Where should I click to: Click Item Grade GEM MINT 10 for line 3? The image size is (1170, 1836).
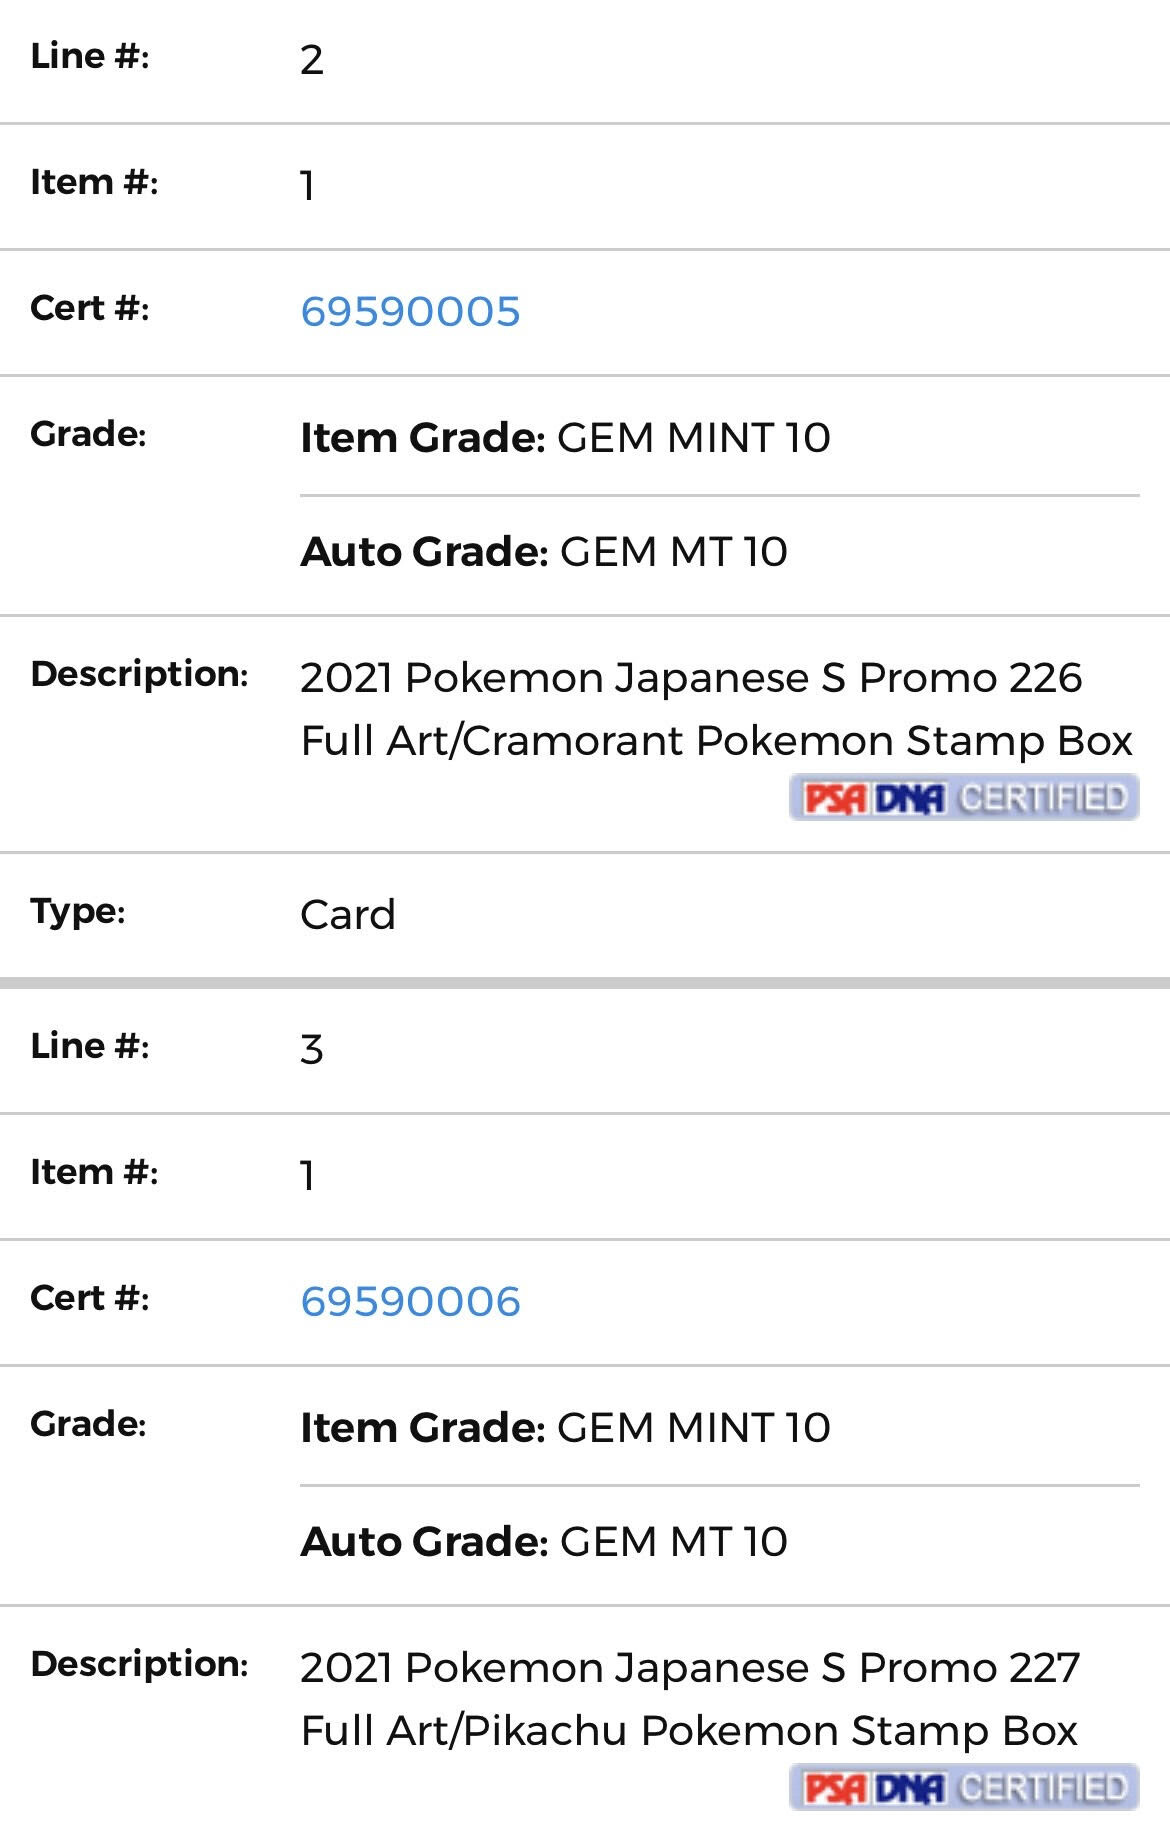click(x=565, y=1428)
